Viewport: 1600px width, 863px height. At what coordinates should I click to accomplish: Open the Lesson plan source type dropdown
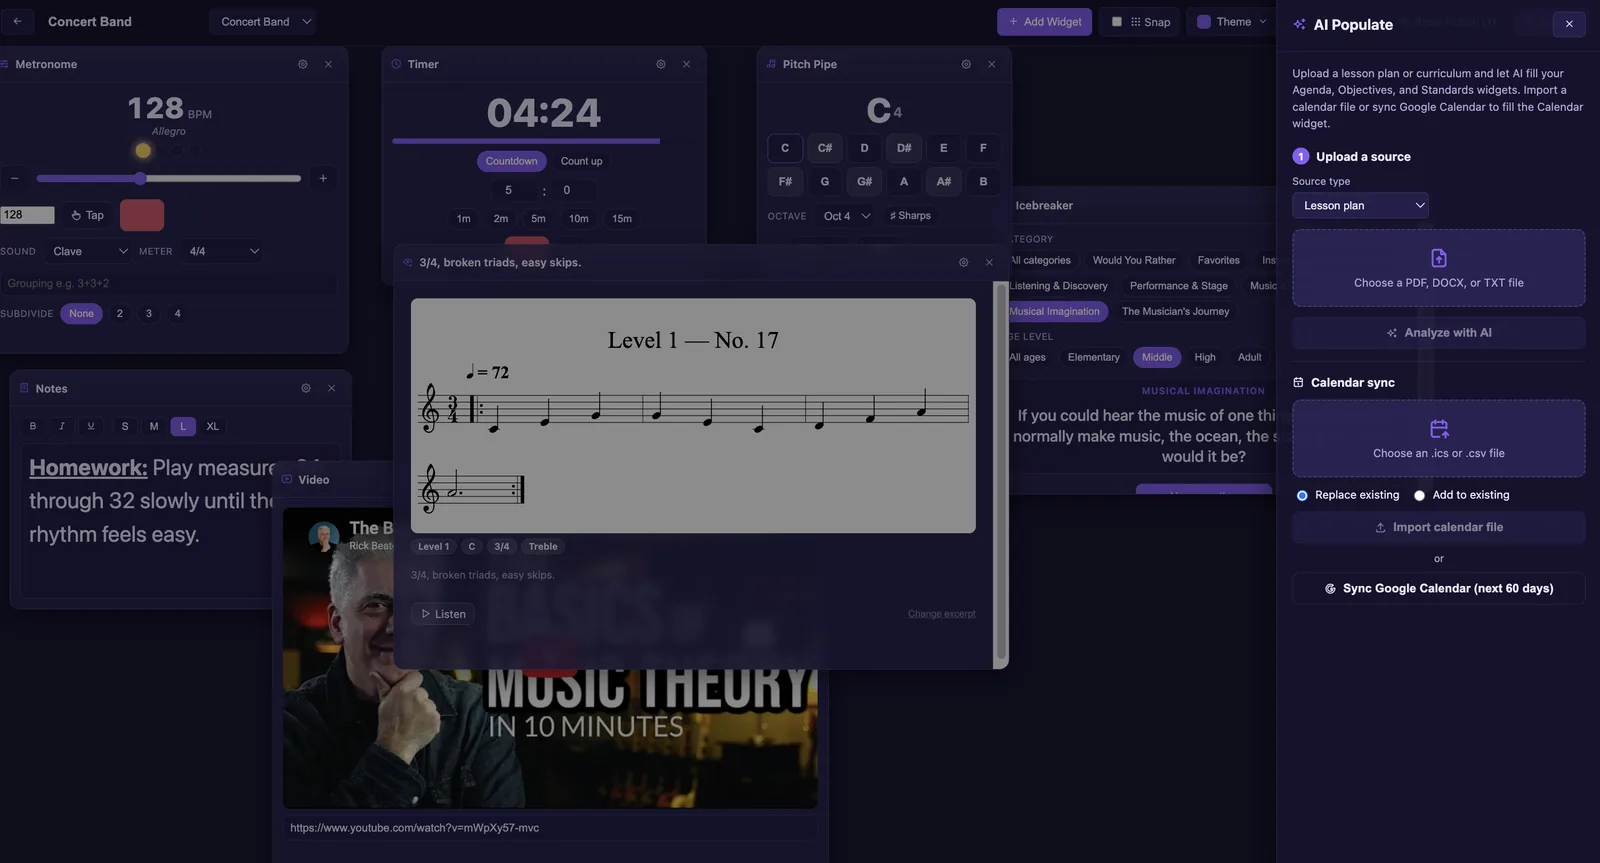pyautogui.click(x=1360, y=205)
